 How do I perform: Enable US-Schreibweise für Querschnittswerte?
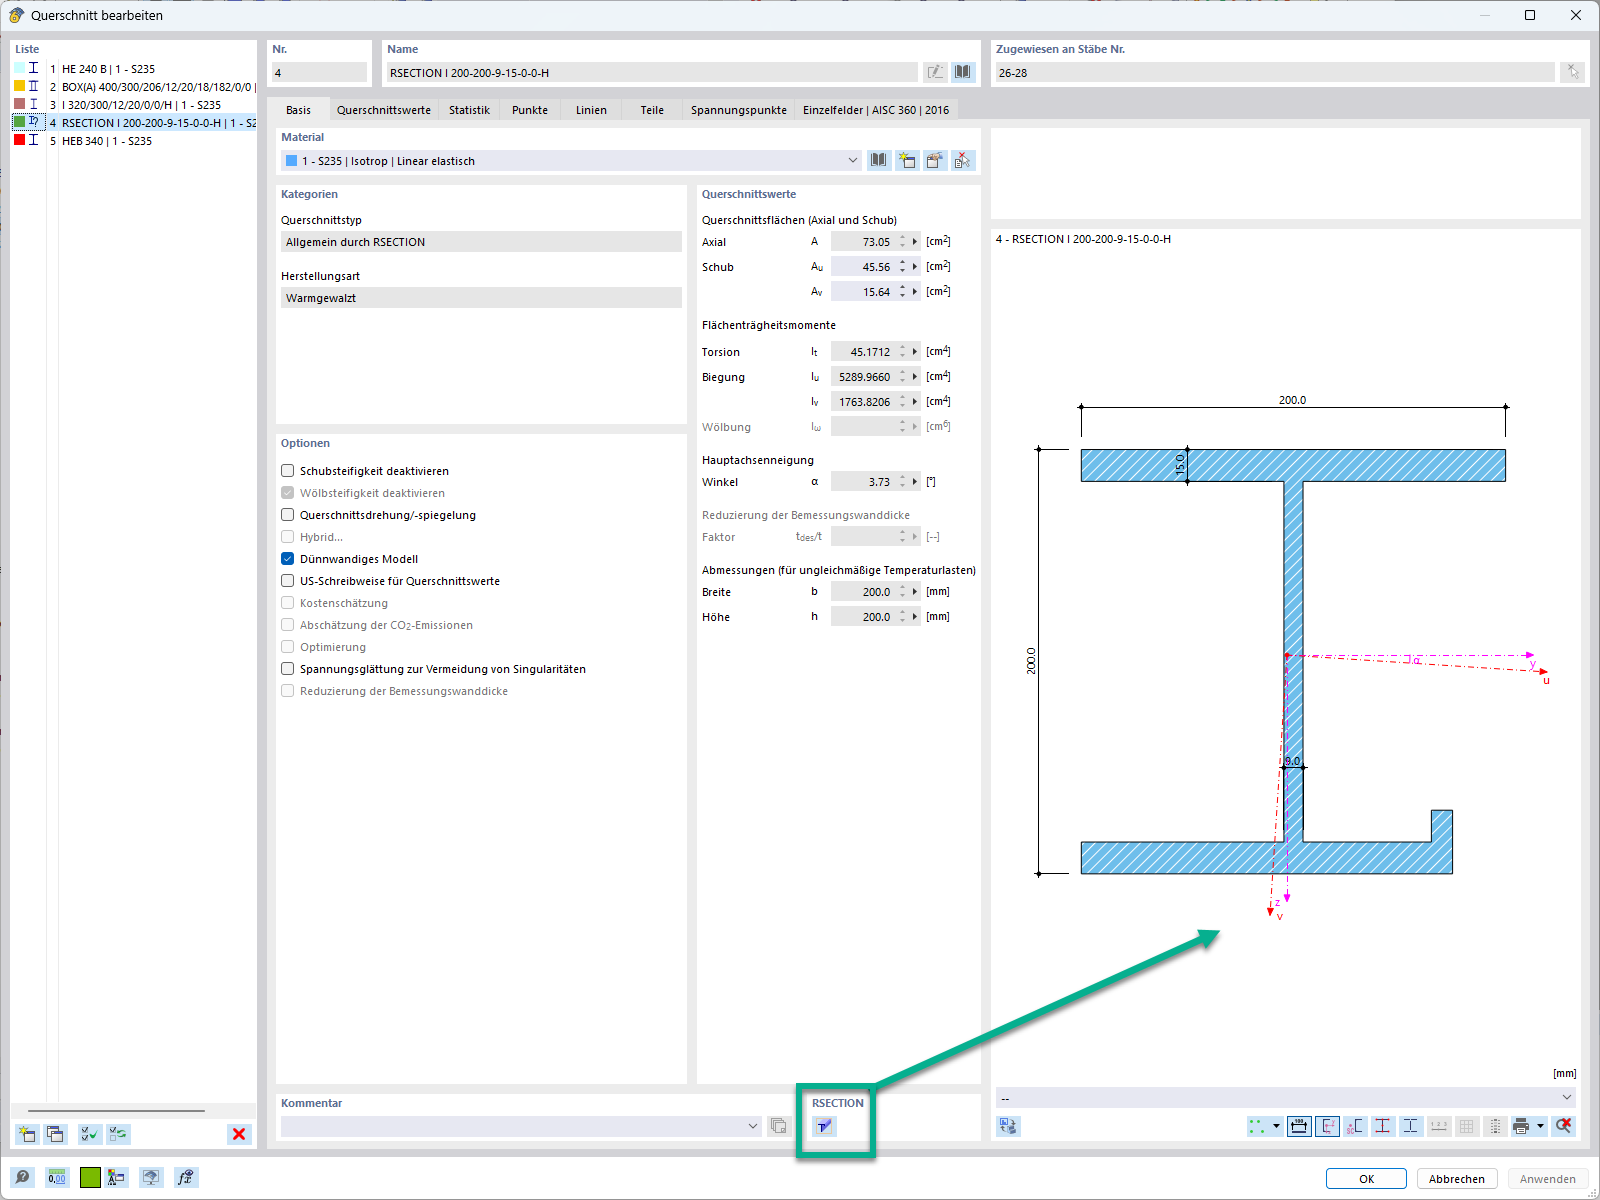click(x=287, y=580)
